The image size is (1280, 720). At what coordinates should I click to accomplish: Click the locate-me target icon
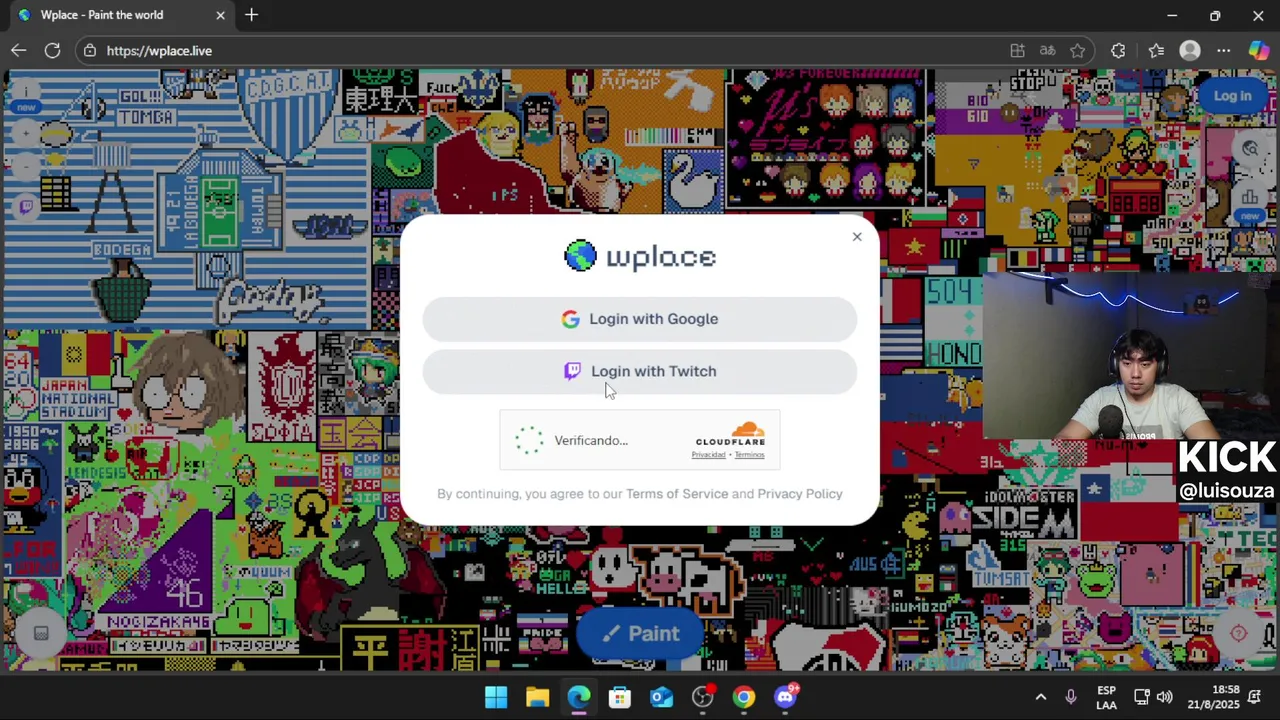click(x=1238, y=634)
